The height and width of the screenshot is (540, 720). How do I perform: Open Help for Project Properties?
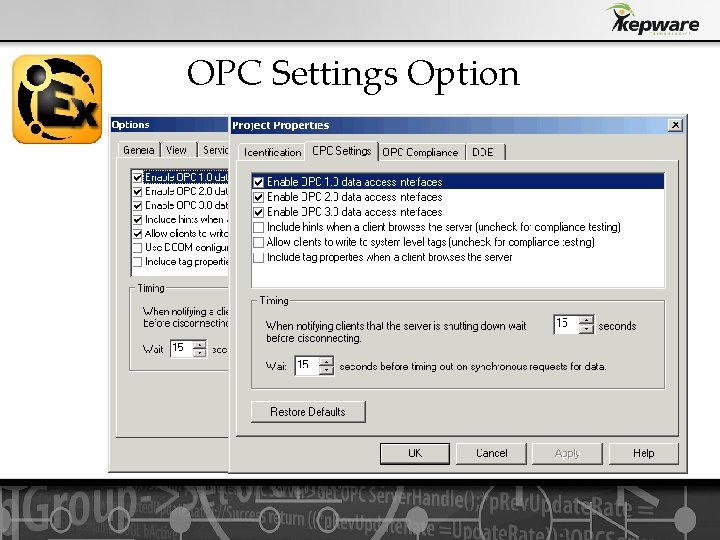click(643, 453)
